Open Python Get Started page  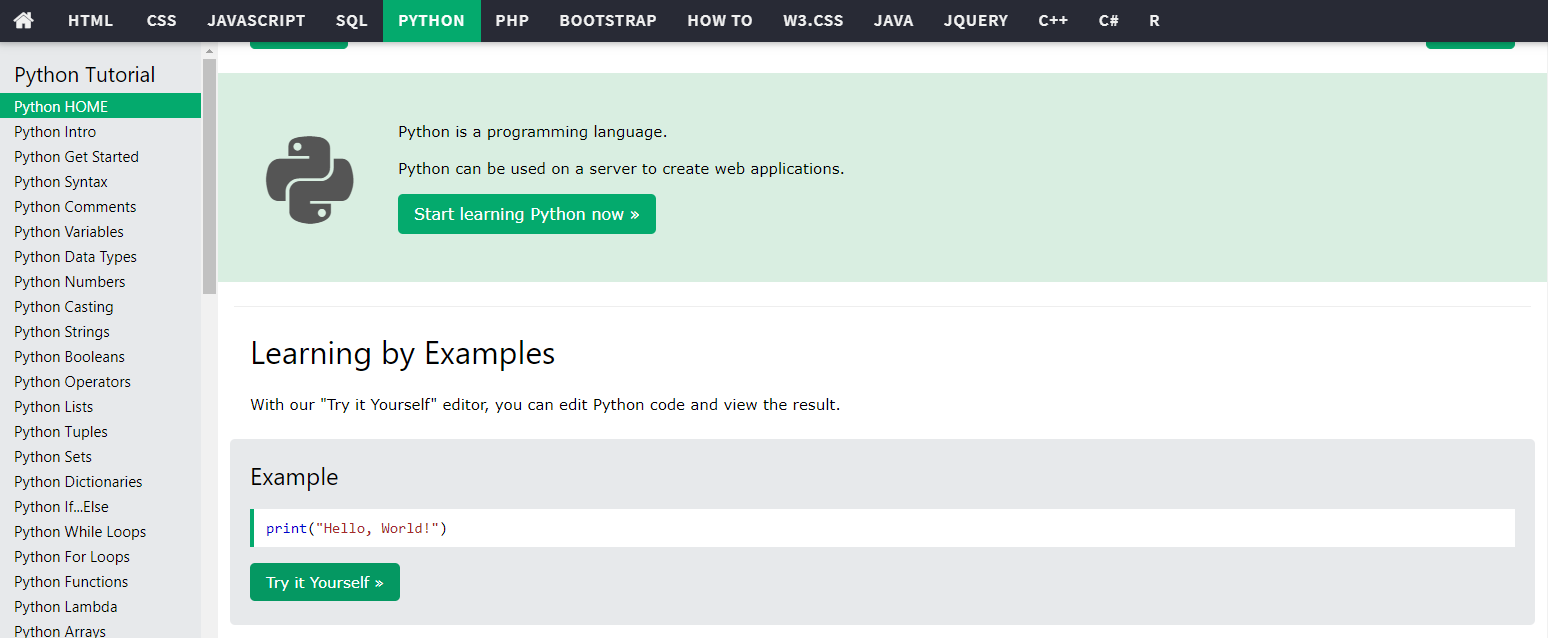click(100, 156)
